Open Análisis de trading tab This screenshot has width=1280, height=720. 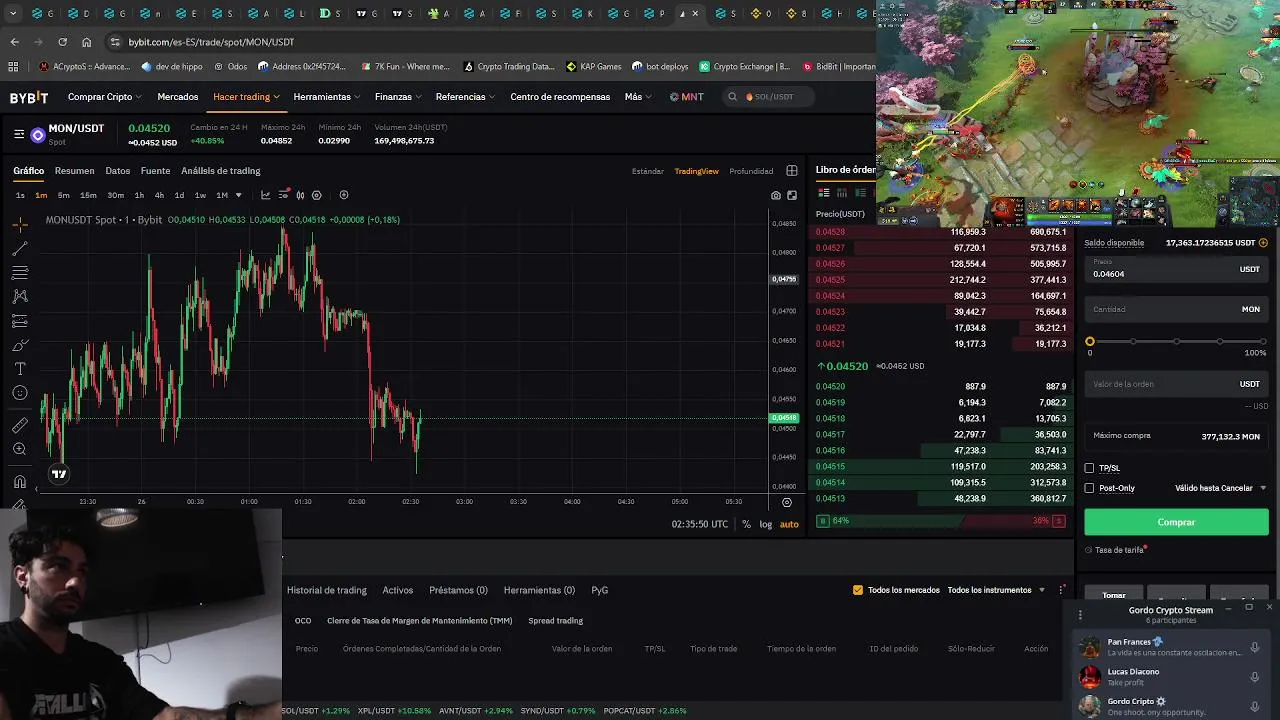click(221, 171)
